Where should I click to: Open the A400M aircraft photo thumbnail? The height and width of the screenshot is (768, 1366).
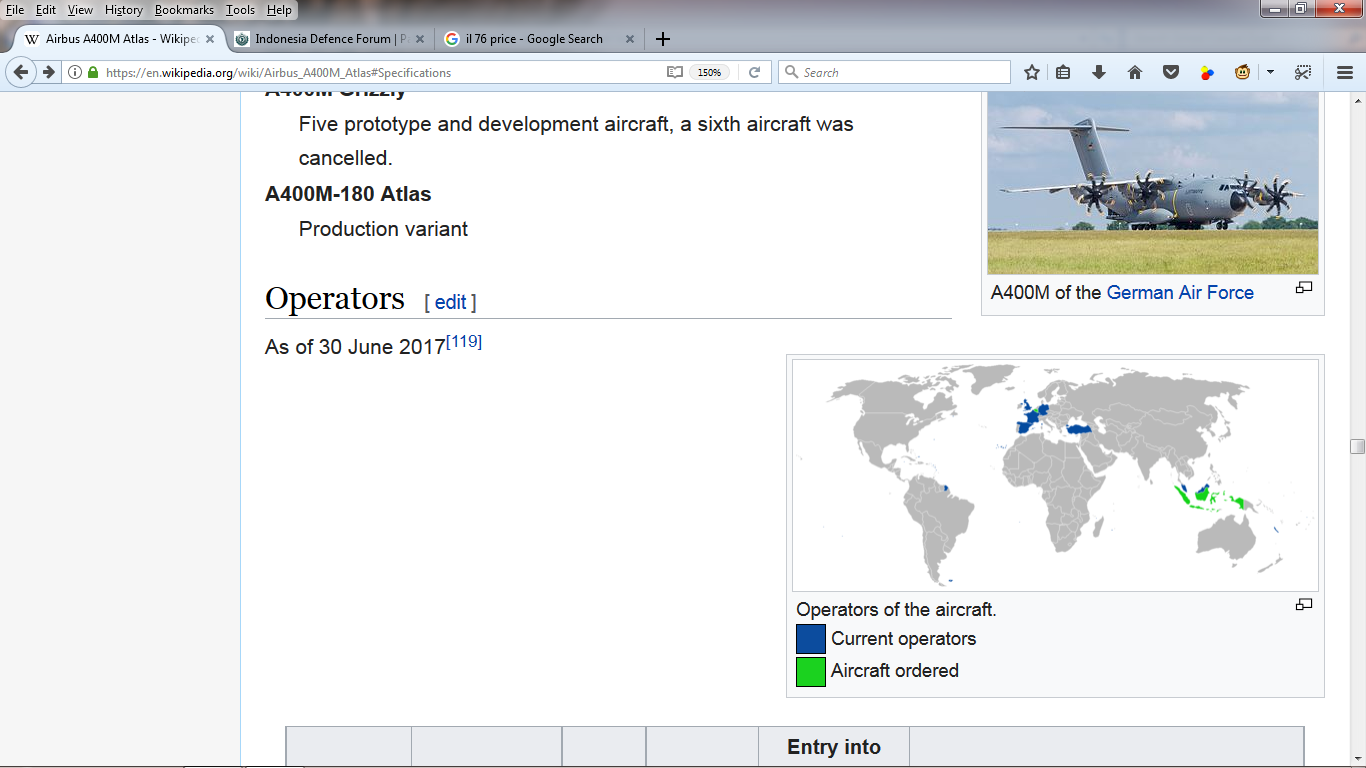tap(1152, 182)
